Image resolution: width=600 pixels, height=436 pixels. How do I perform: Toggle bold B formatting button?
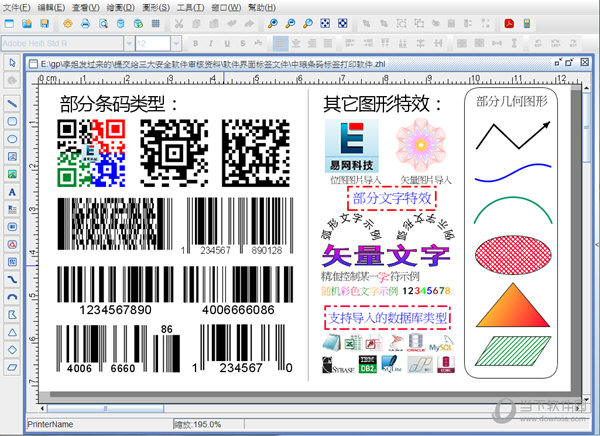pos(196,44)
